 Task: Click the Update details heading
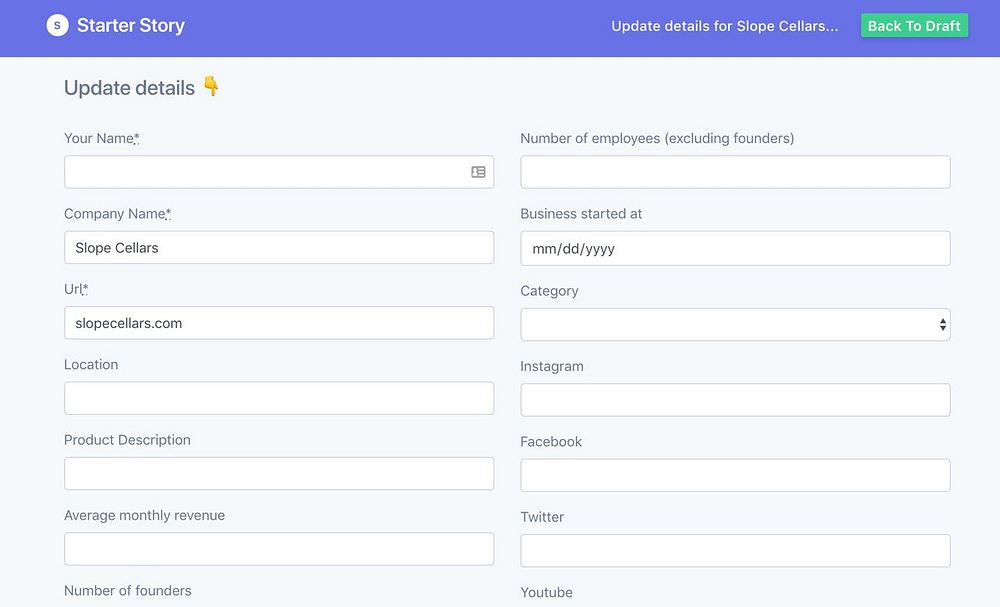click(129, 88)
